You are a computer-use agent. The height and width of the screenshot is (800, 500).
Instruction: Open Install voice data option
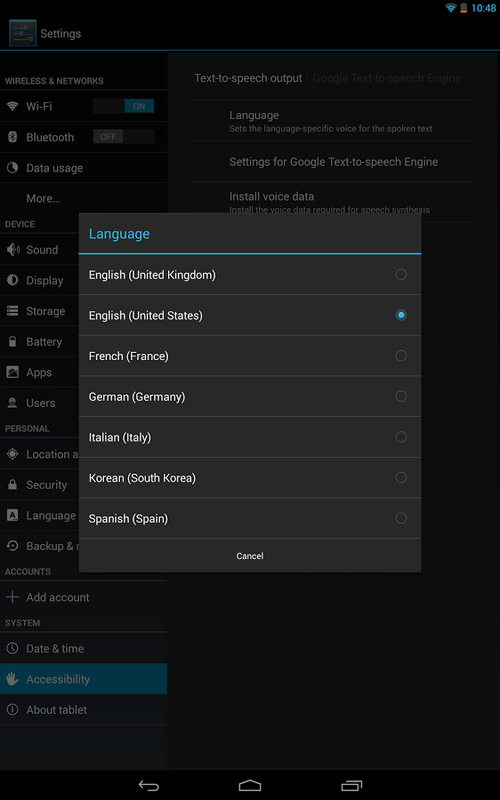[x=333, y=202]
